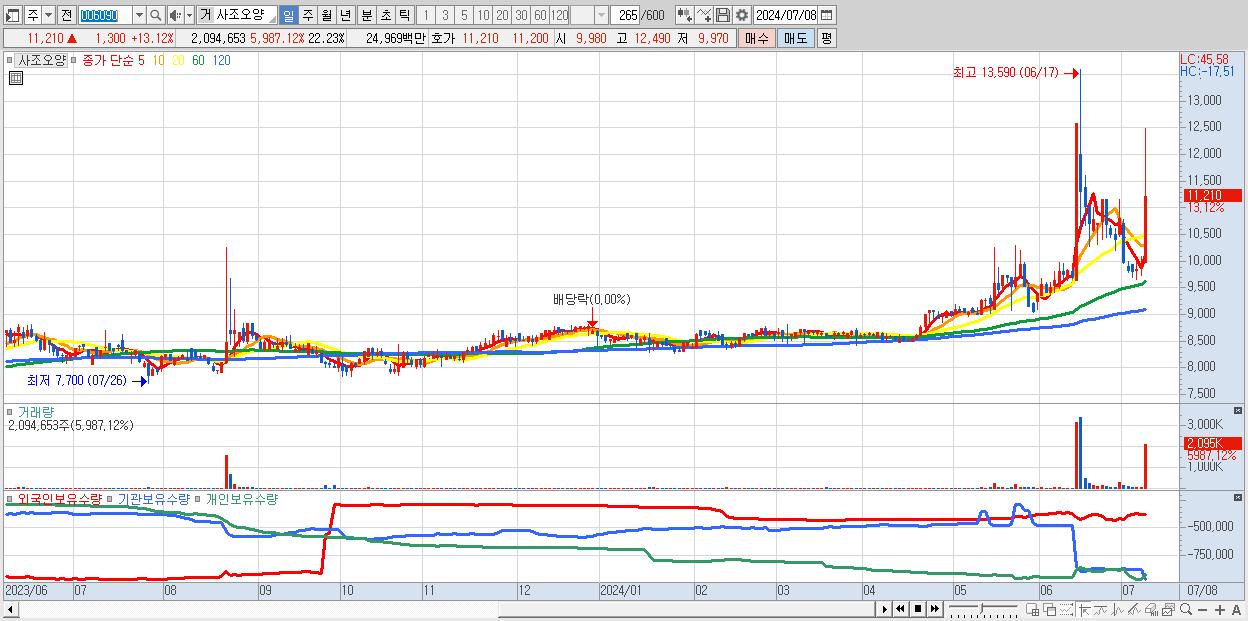Click the data table grid icon under 사조오양
Screen dimensions: 1248x621
click(x=16, y=78)
